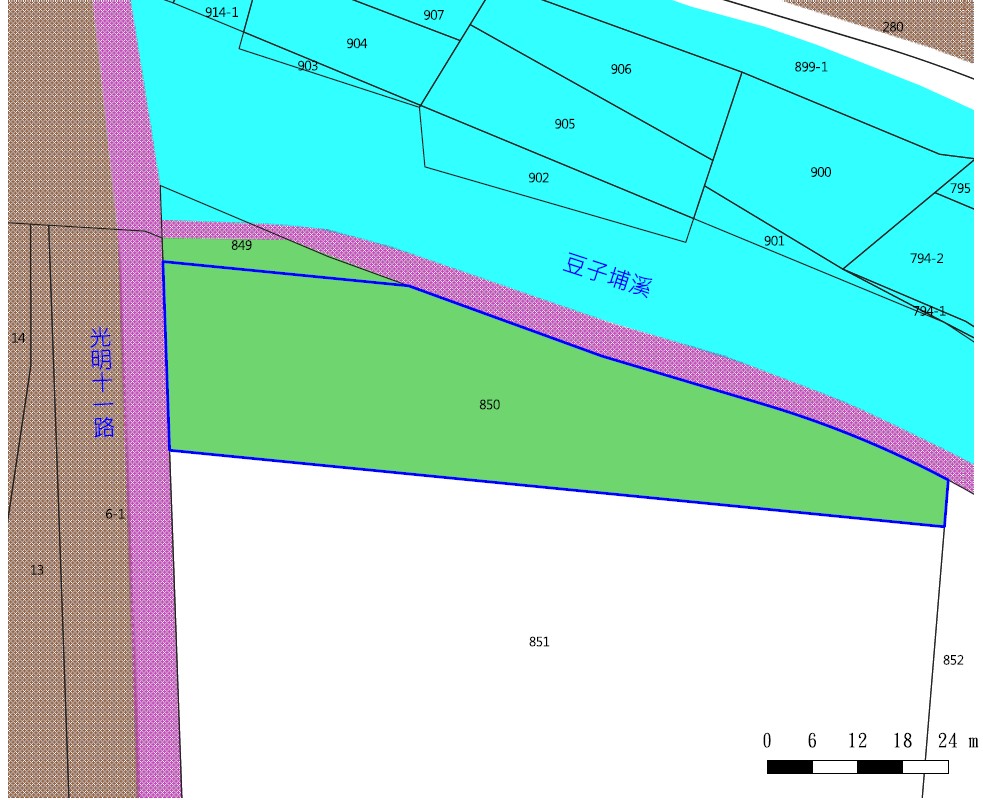Screen dimensions: 983x800
Task: Click parcel 902 below parcel 905
Action: pos(539,178)
